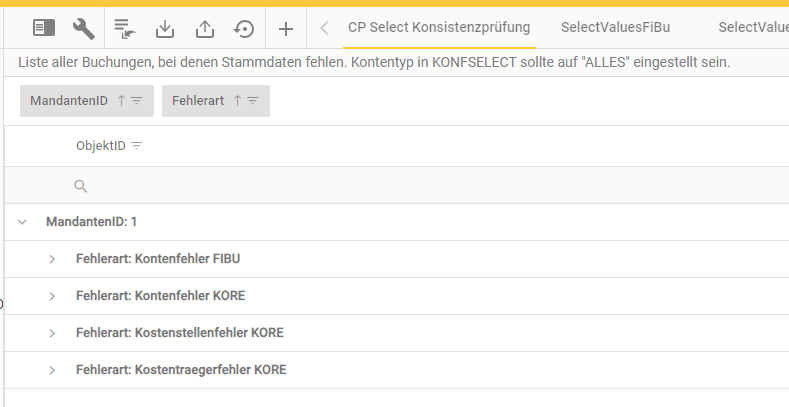This screenshot has width=789, height=407.
Task: Collapse the MandantenID: 1 group
Action: click(22, 222)
